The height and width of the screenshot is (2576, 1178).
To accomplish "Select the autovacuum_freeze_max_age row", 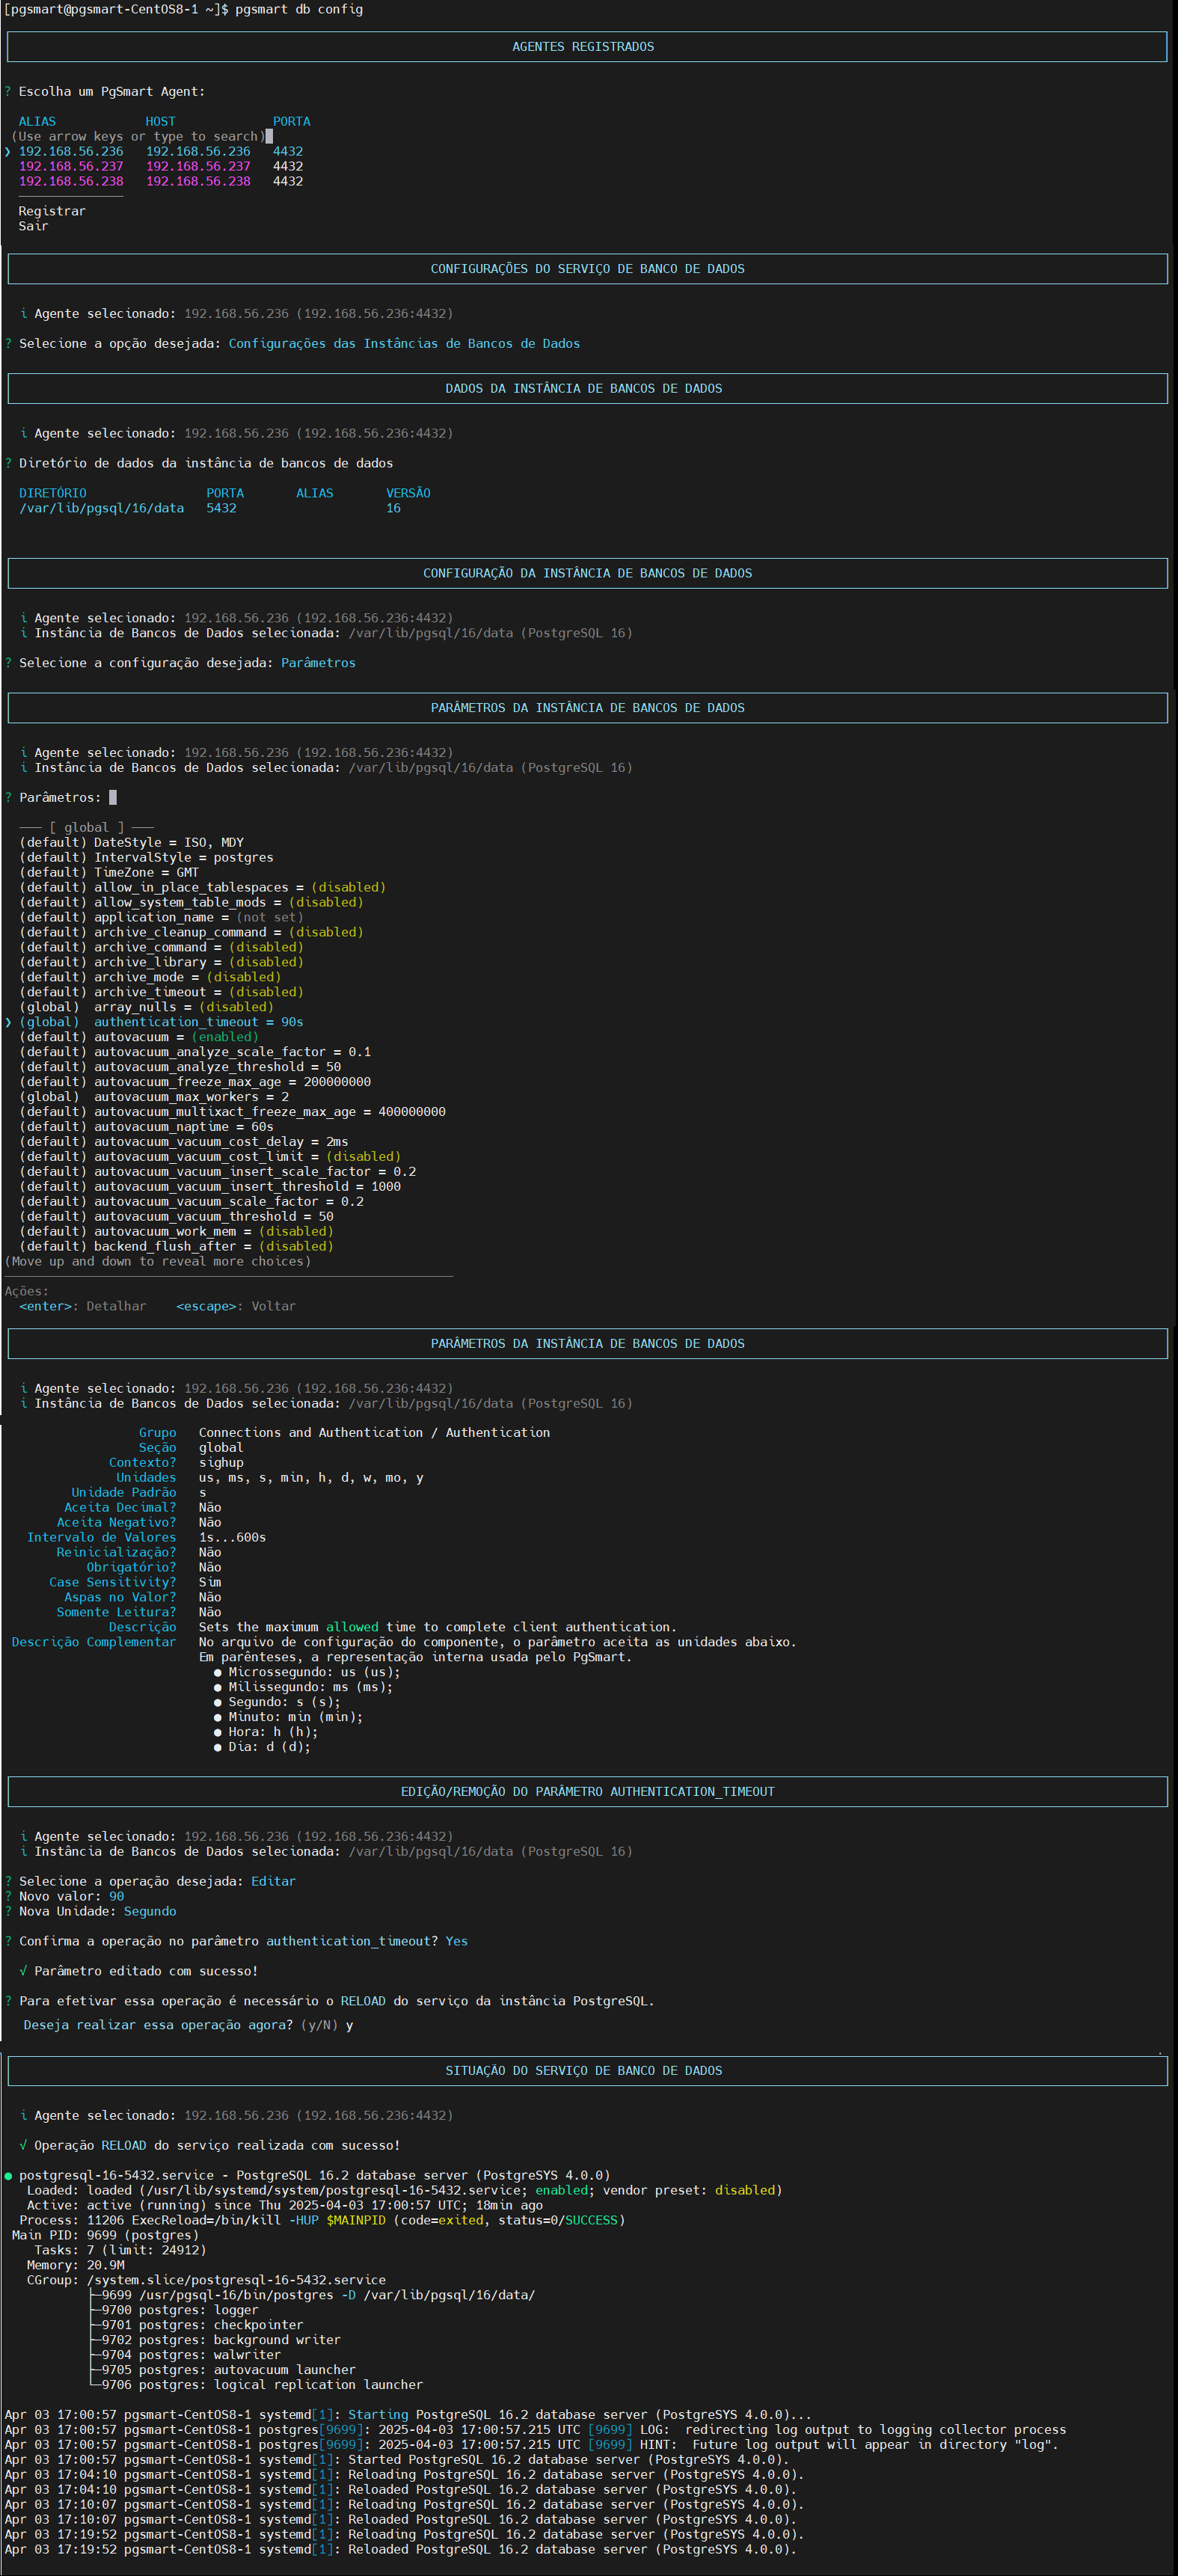I will [195, 1082].
